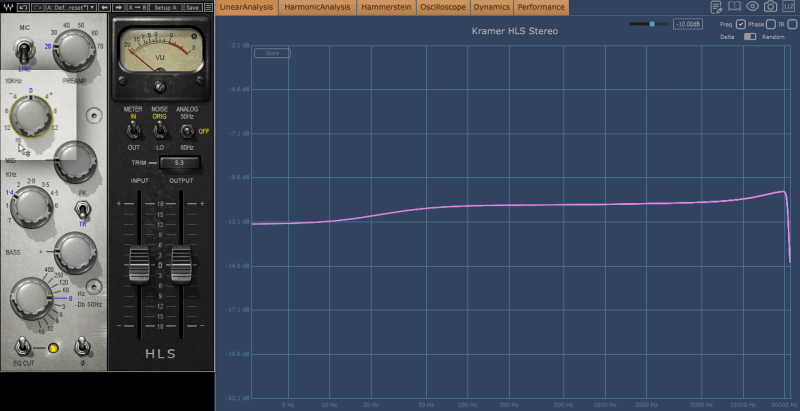This screenshot has height=411, width=800.
Task: Uncheck the Freq checkbox
Action: click(x=741, y=24)
